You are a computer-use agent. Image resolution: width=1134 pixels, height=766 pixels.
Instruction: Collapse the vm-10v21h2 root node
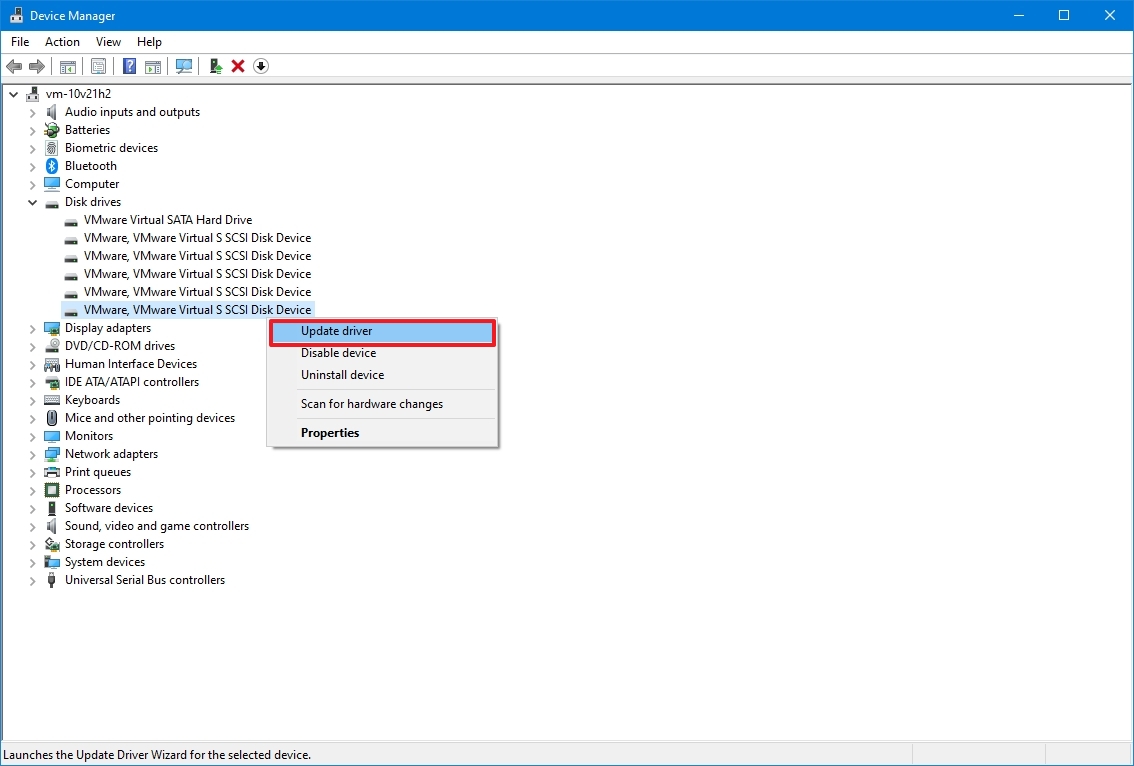tap(13, 93)
